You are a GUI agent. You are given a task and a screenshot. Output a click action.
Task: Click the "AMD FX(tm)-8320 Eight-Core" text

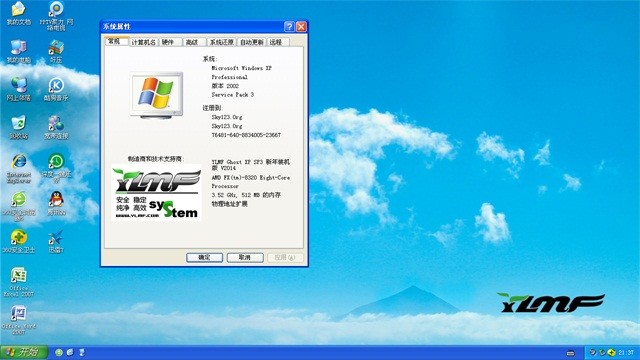click(251, 178)
